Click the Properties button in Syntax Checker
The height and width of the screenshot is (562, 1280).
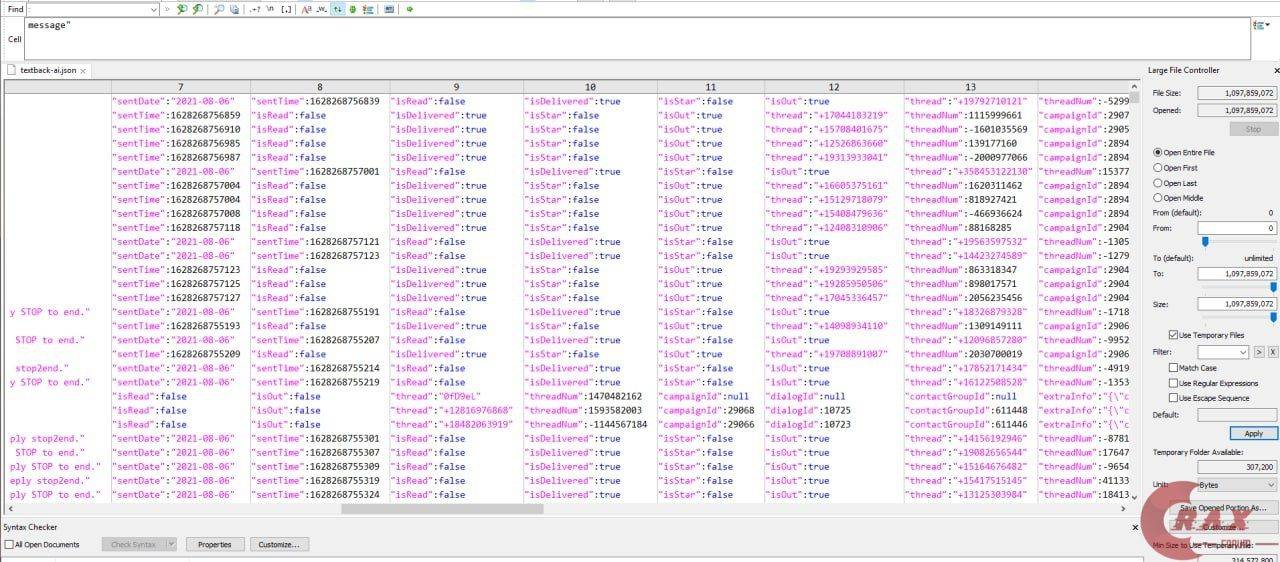(x=214, y=545)
